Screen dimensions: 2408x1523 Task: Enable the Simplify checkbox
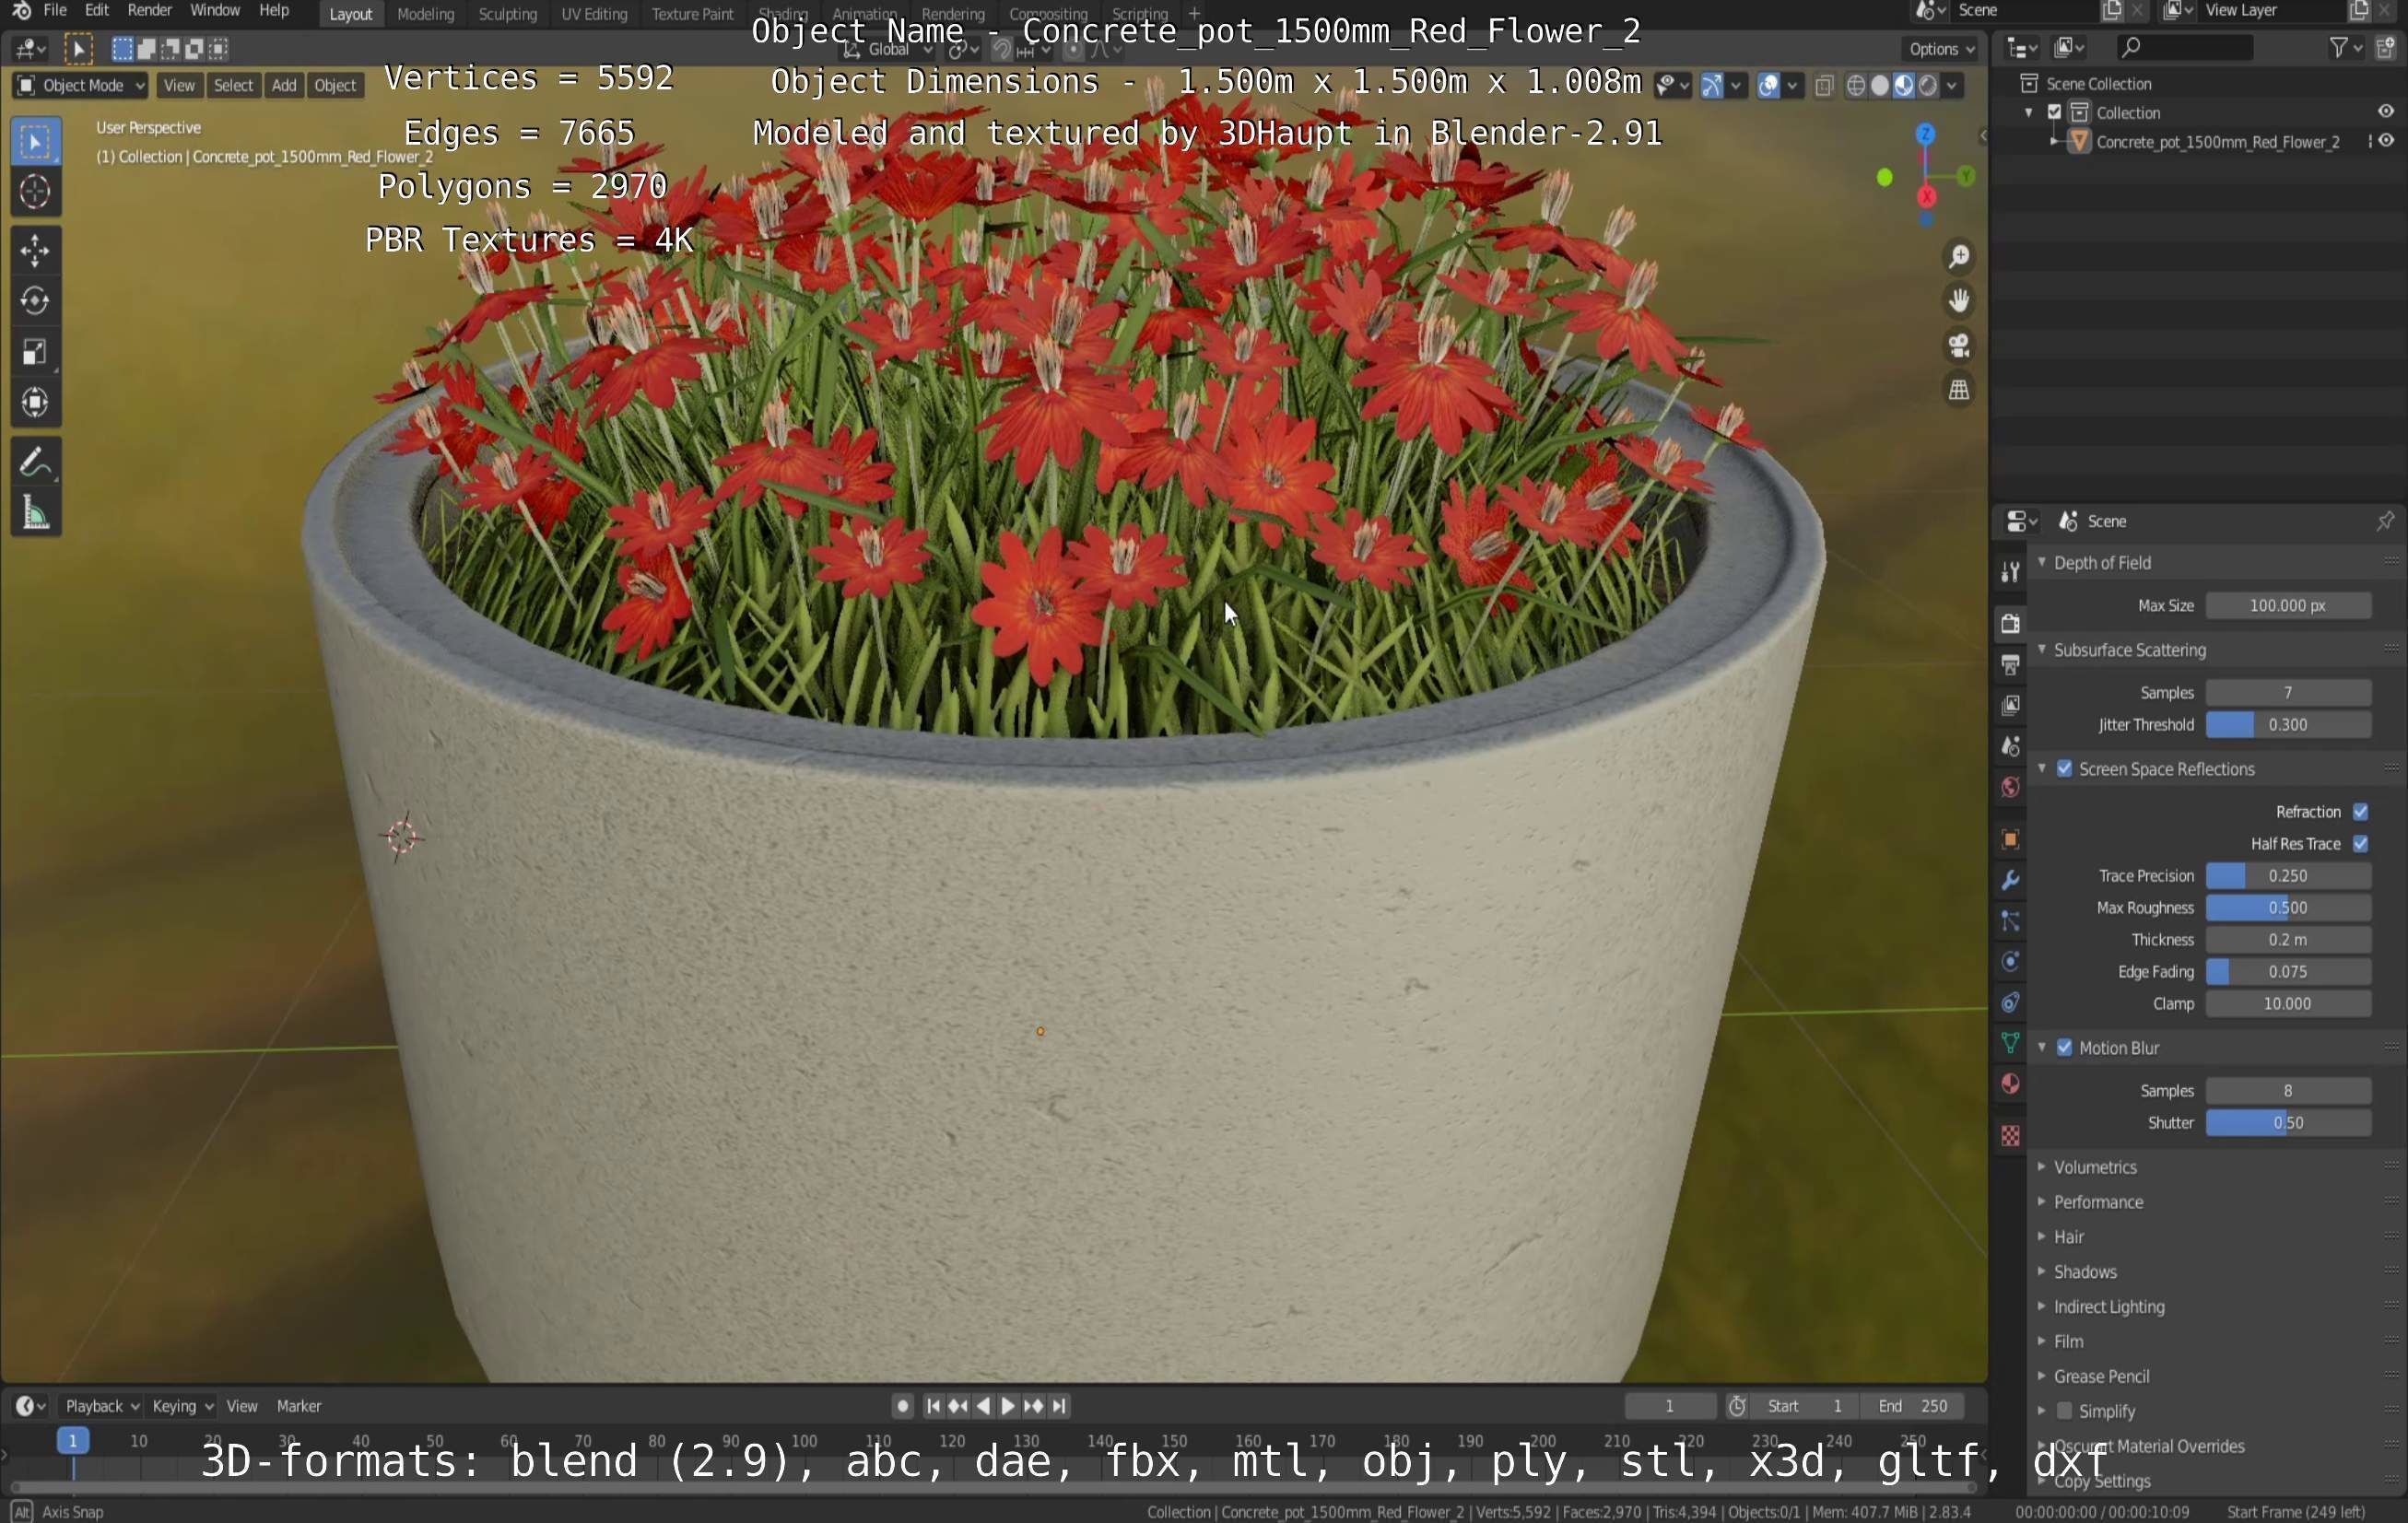point(2064,1410)
